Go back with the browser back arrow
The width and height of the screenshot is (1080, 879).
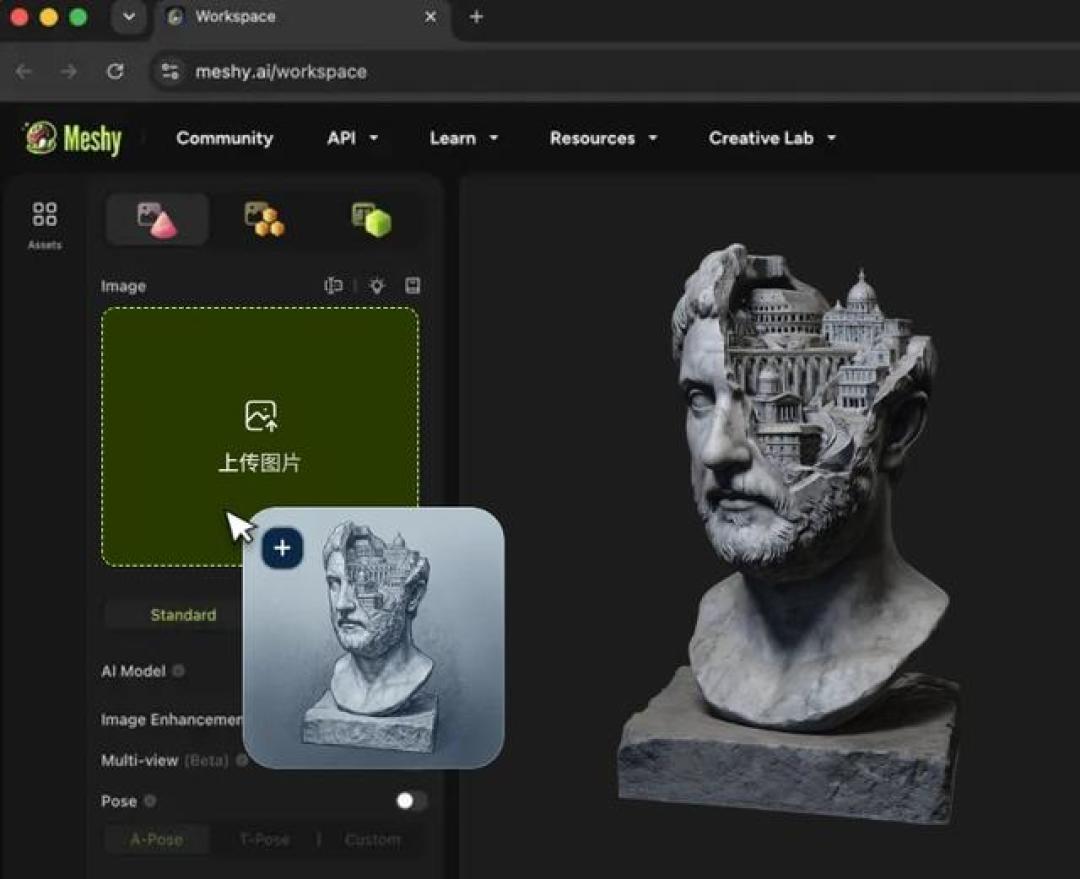click(24, 71)
